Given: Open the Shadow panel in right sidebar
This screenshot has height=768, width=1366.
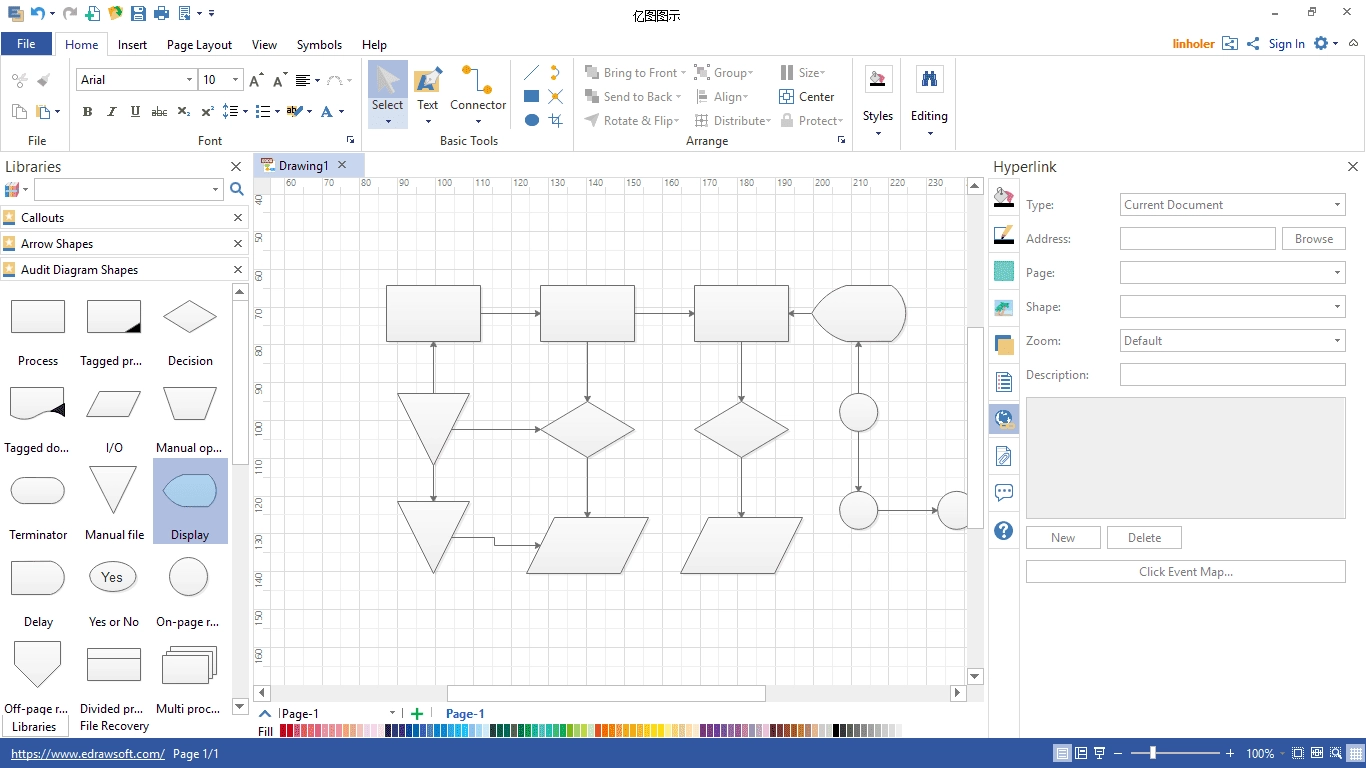Looking at the screenshot, I should (x=1004, y=271).
